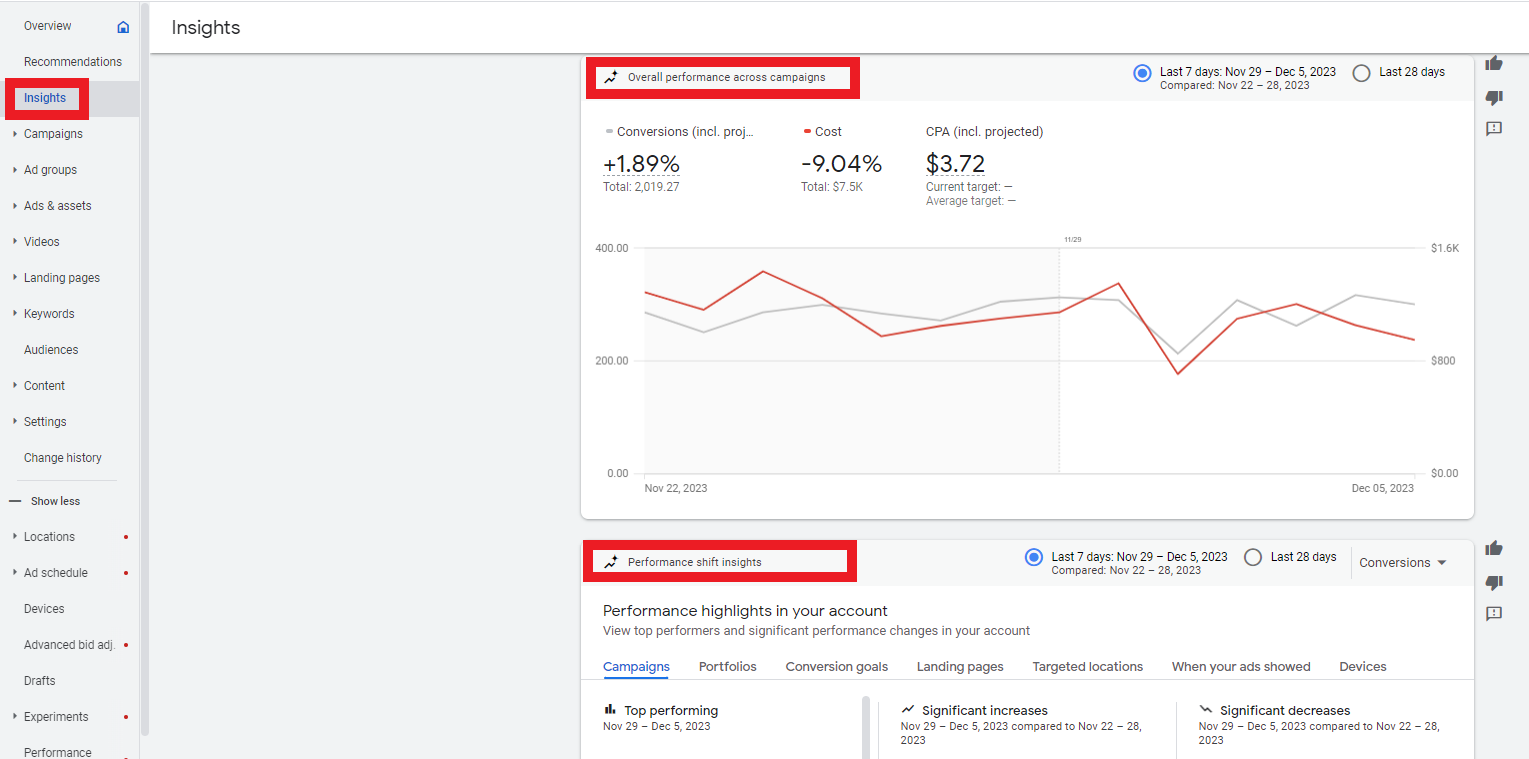This screenshot has width=1529, height=759.
Task: Click the thumbs up icon near overall performance chart
Action: click(x=1494, y=63)
